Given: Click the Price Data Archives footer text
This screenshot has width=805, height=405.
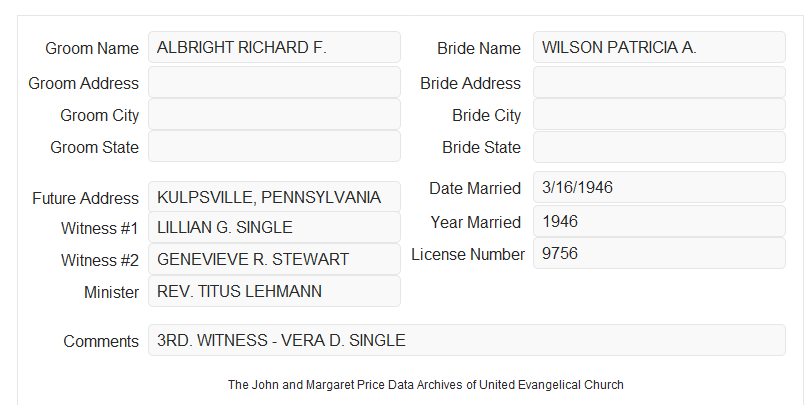Looking at the screenshot, I should pyautogui.click(x=426, y=385).
